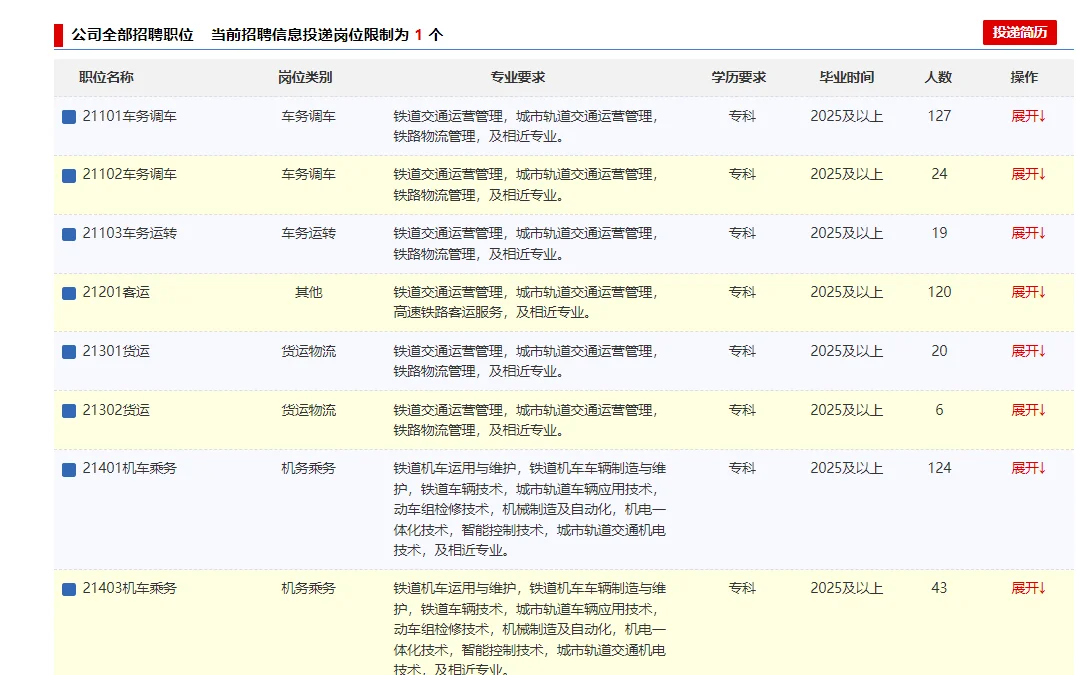Select the checkbox for 21301货运
The width and height of the screenshot is (1076, 675).
coord(67,352)
